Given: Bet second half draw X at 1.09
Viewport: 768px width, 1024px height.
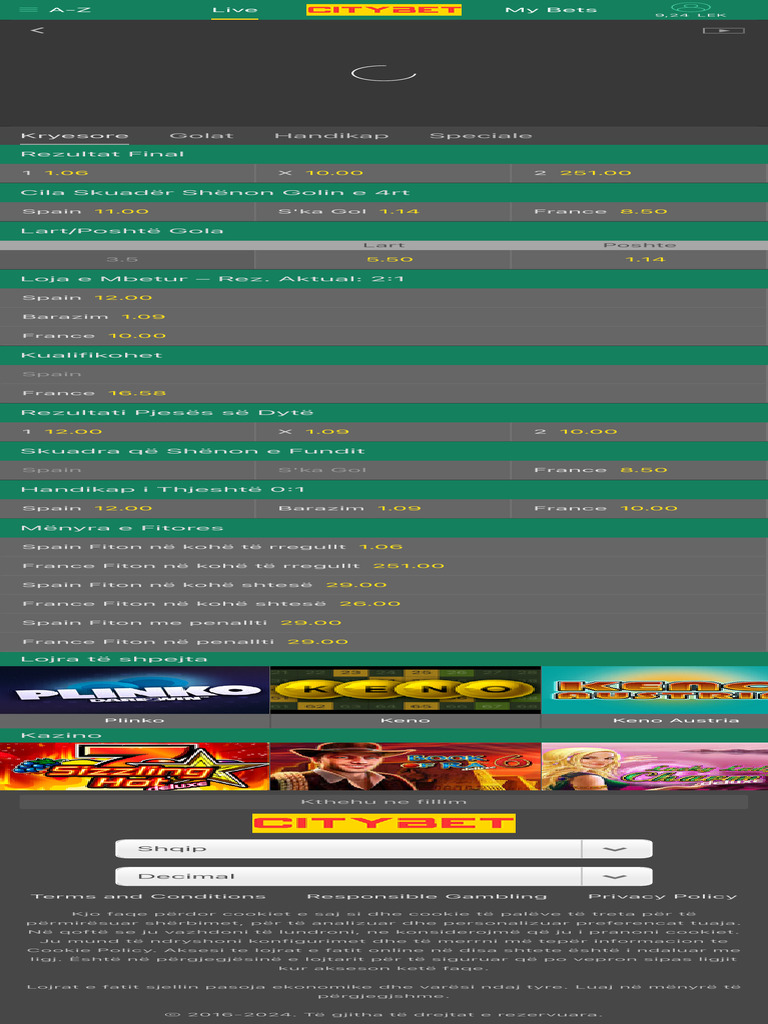Looking at the screenshot, I should pos(383,431).
